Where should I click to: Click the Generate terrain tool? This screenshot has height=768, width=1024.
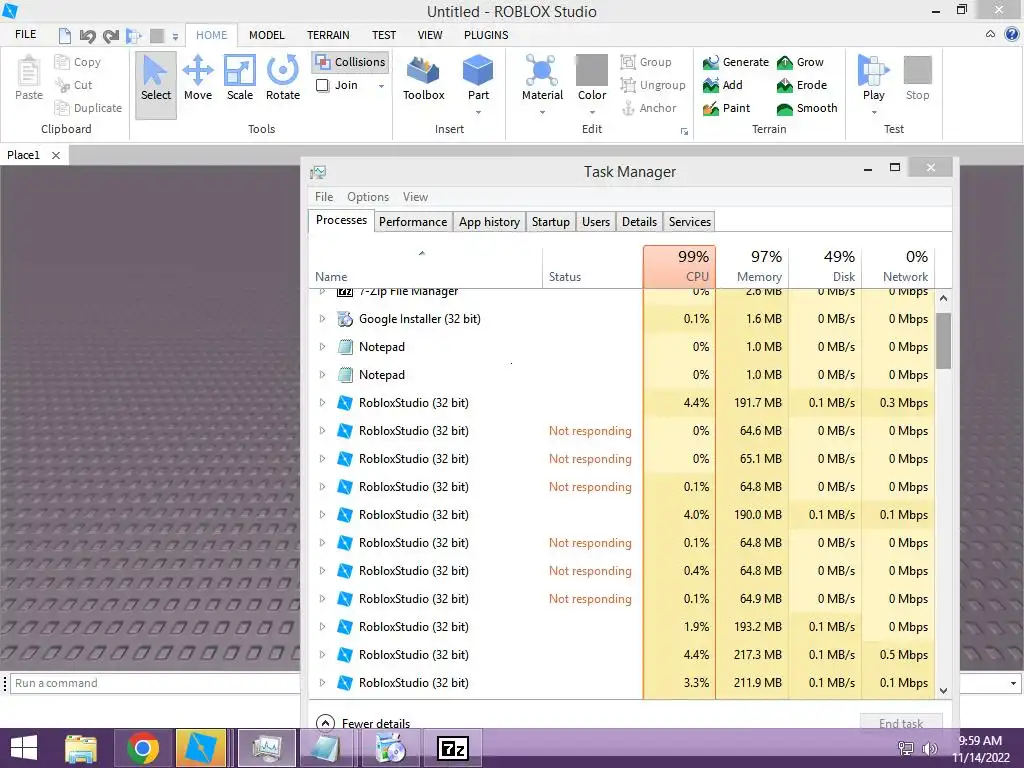pos(736,62)
